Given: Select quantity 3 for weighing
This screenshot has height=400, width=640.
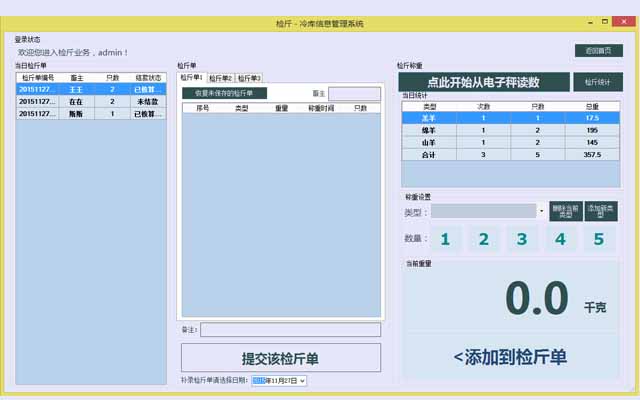Looking at the screenshot, I should (x=521, y=239).
